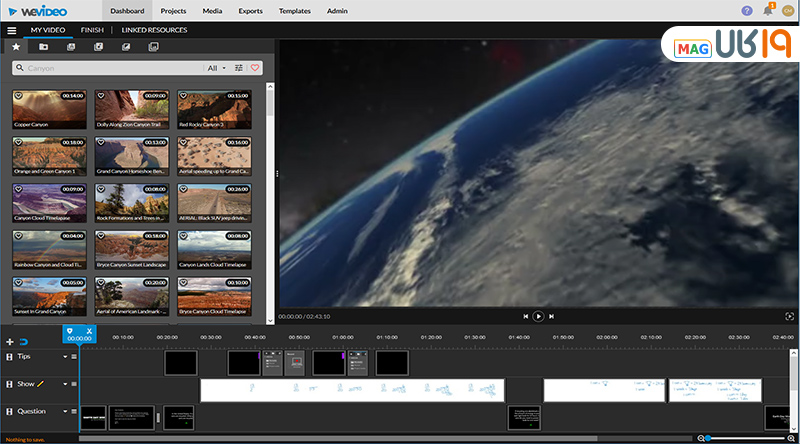Open the All media type dropdown

[216, 68]
